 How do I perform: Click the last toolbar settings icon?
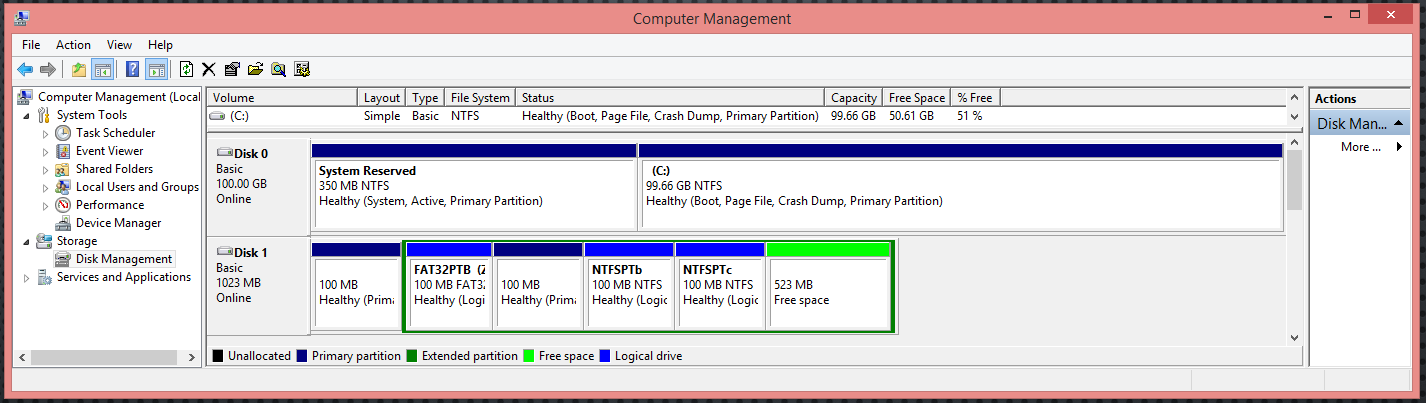(x=302, y=69)
